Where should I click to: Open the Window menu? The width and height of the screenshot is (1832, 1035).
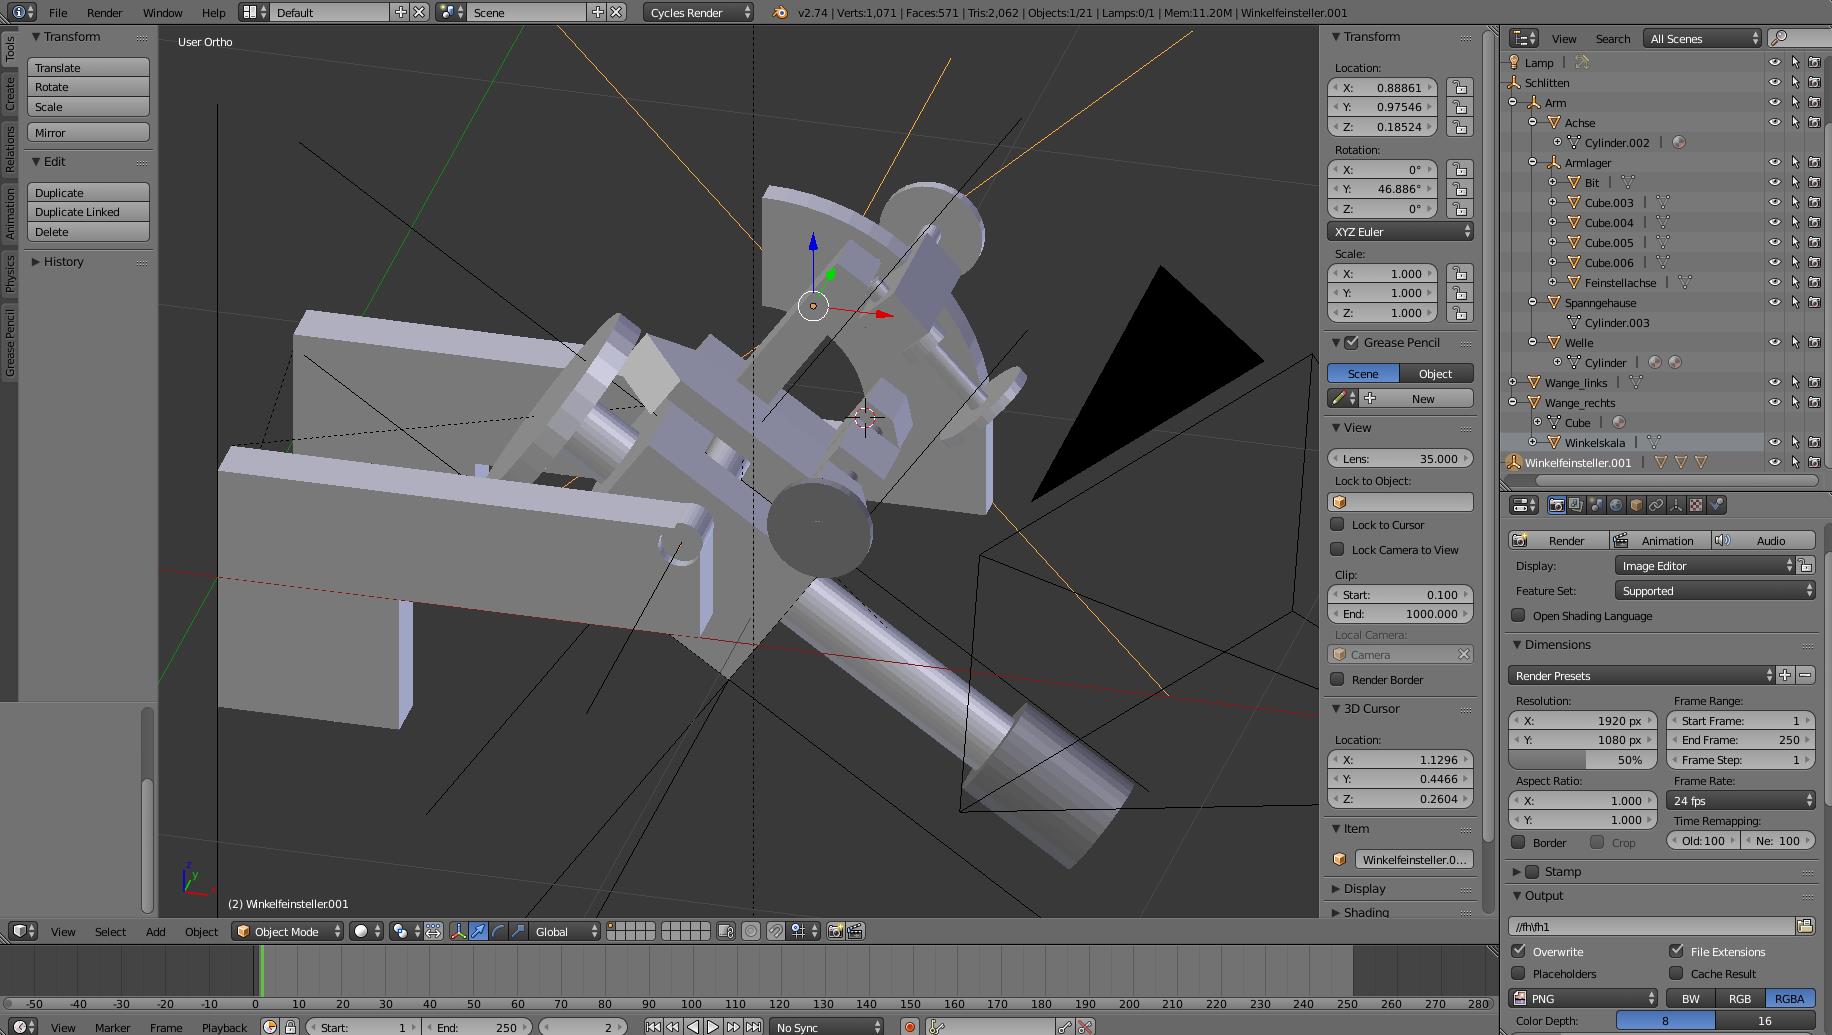pos(162,12)
